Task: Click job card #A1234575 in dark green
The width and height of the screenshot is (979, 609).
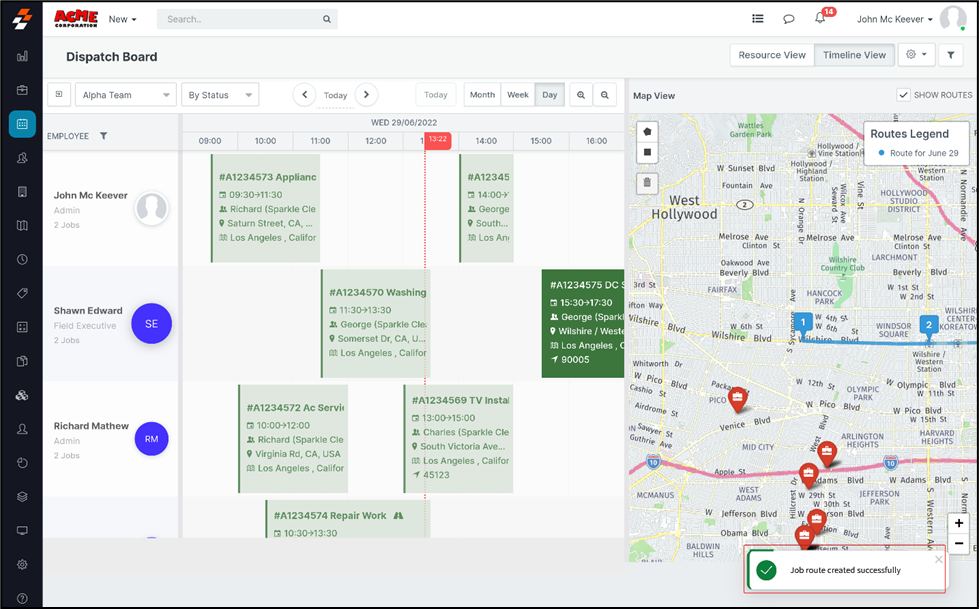Action: [x=582, y=323]
